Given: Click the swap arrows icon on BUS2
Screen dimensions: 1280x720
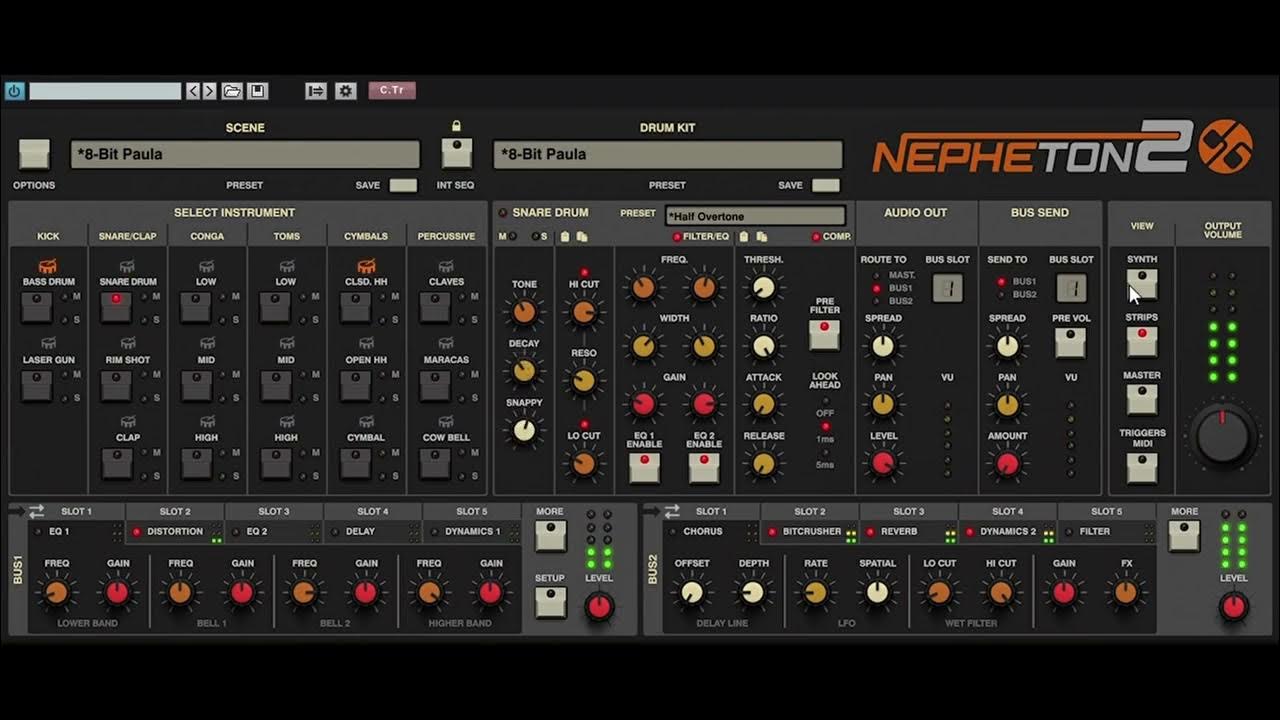Looking at the screenshot, I should tap(672, 511).
